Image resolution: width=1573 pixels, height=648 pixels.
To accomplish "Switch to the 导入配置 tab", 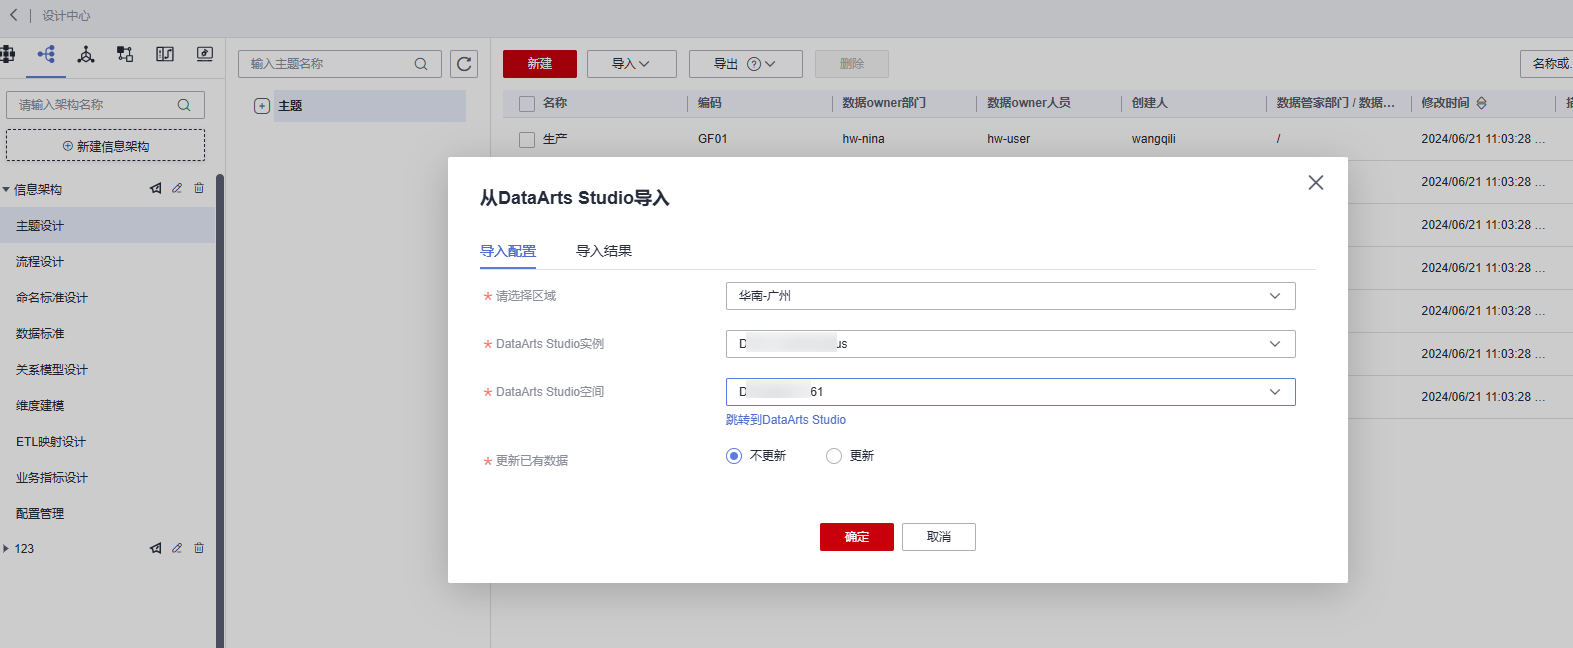I will 508,251.
